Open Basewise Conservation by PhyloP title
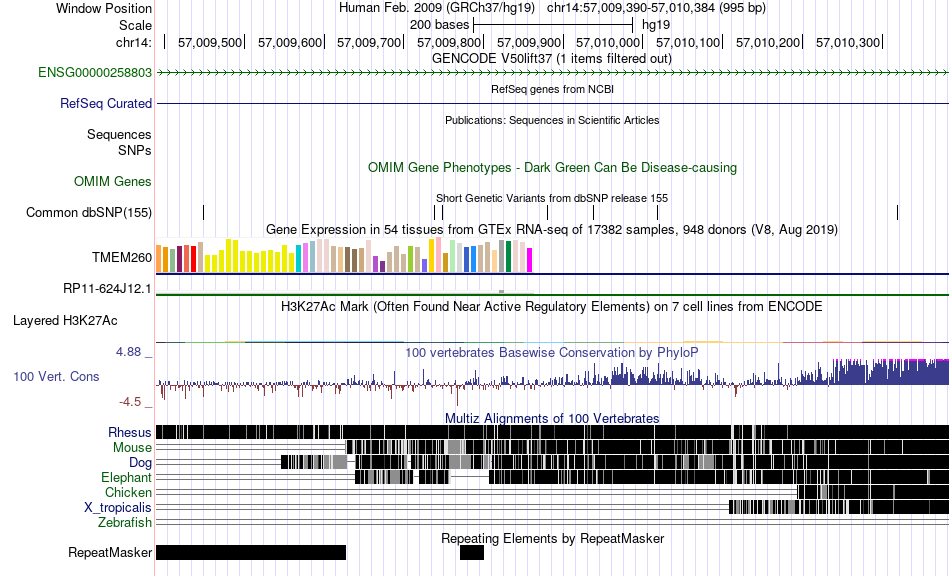The width and height of the screenshot is (950, 576). tap(552, 353)
